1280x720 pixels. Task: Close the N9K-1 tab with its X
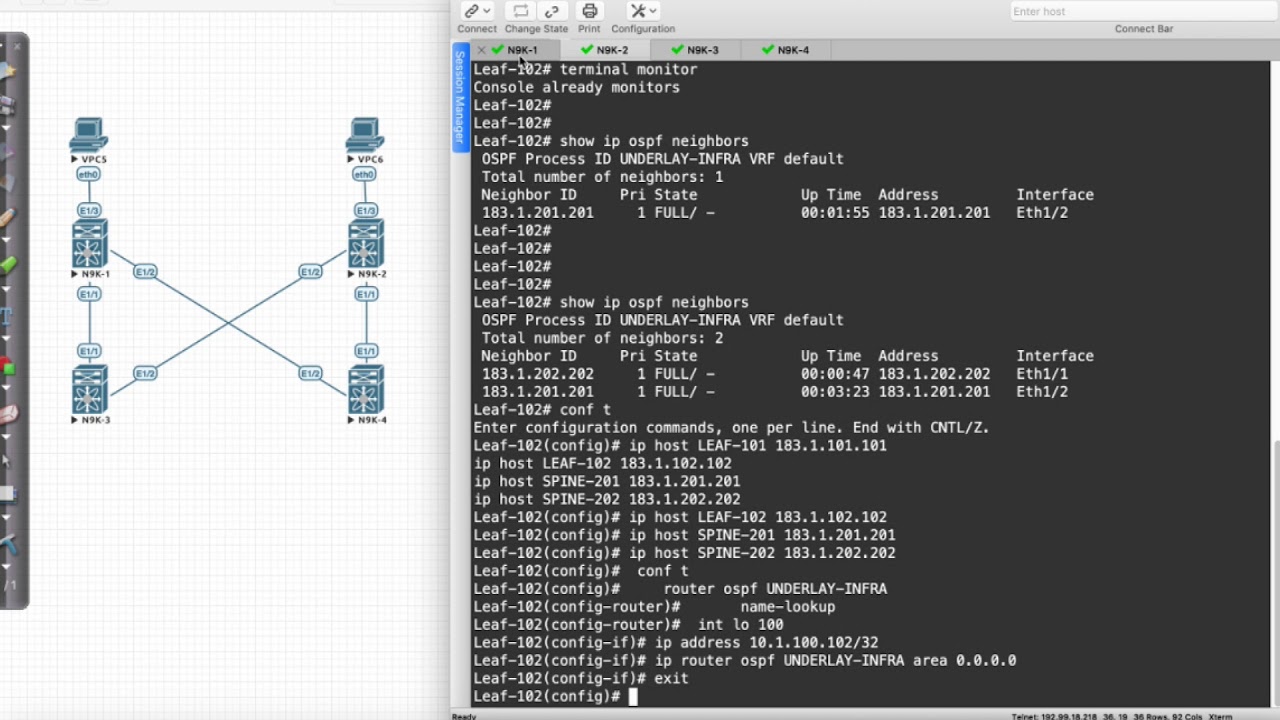pyautogui.click(x=481, y=50)
